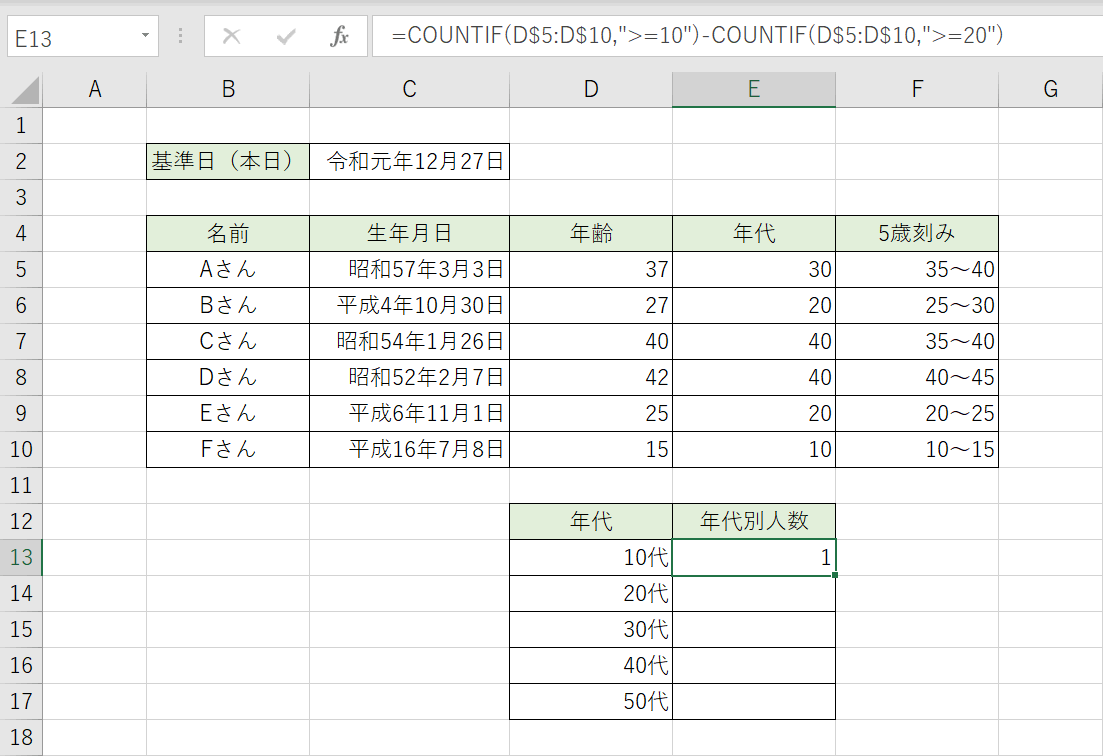Click the cell containing 令和元年12月27日

[x=408, y=161]
